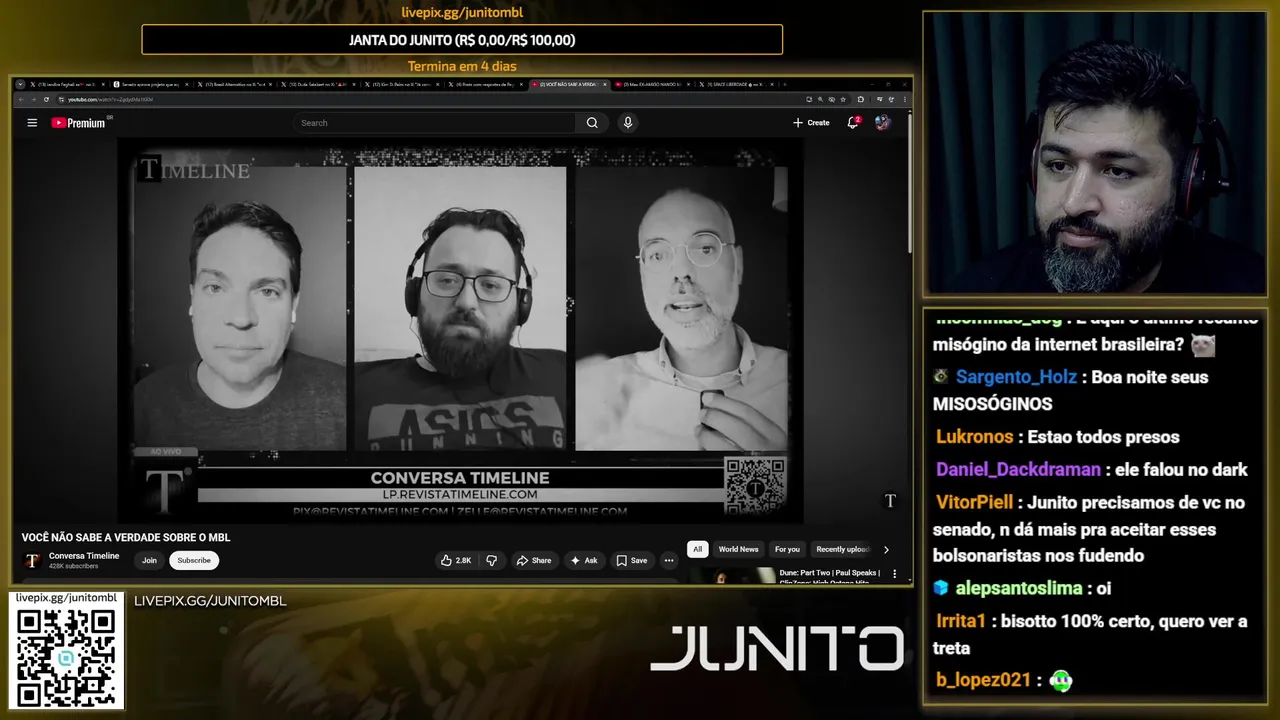Share the video

point(534,561)
